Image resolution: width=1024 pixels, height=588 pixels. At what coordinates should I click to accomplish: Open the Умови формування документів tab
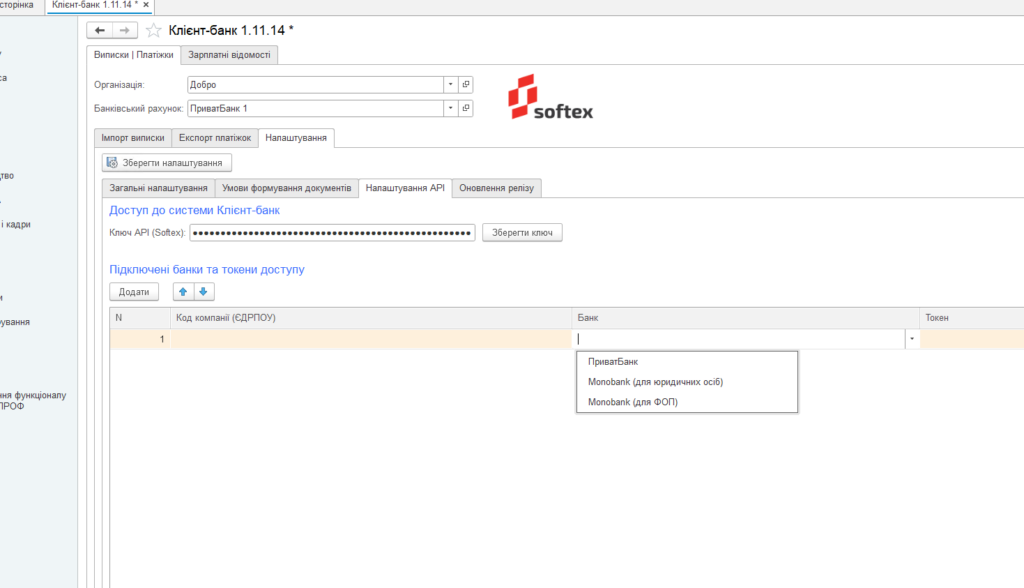(287, 188)
